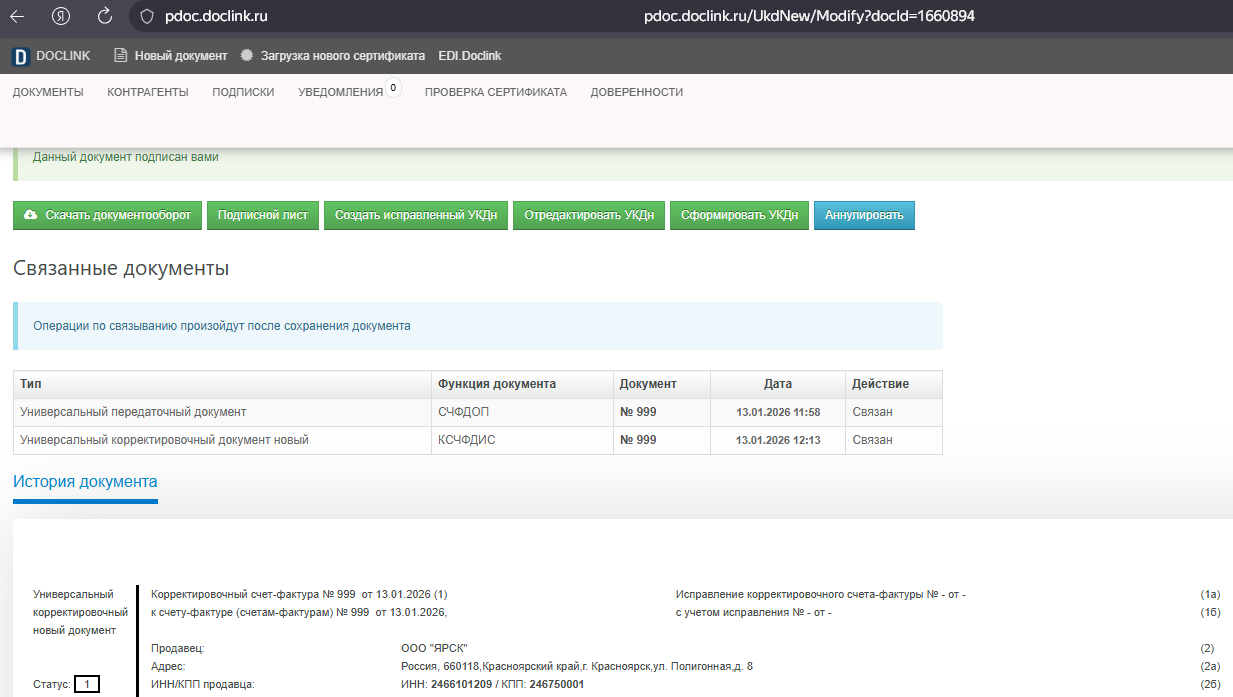The width and height of the screenshot is (1233, 697).
Task: Click the "ИНН/КПП продавца:" label
Action: tap(203, 684)
